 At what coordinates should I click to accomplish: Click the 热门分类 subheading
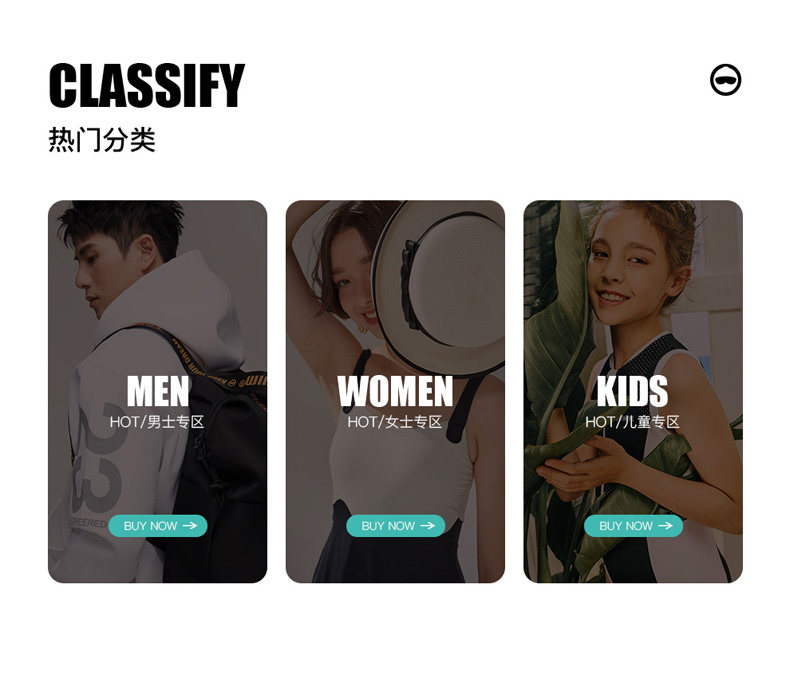tap(102, 140)
